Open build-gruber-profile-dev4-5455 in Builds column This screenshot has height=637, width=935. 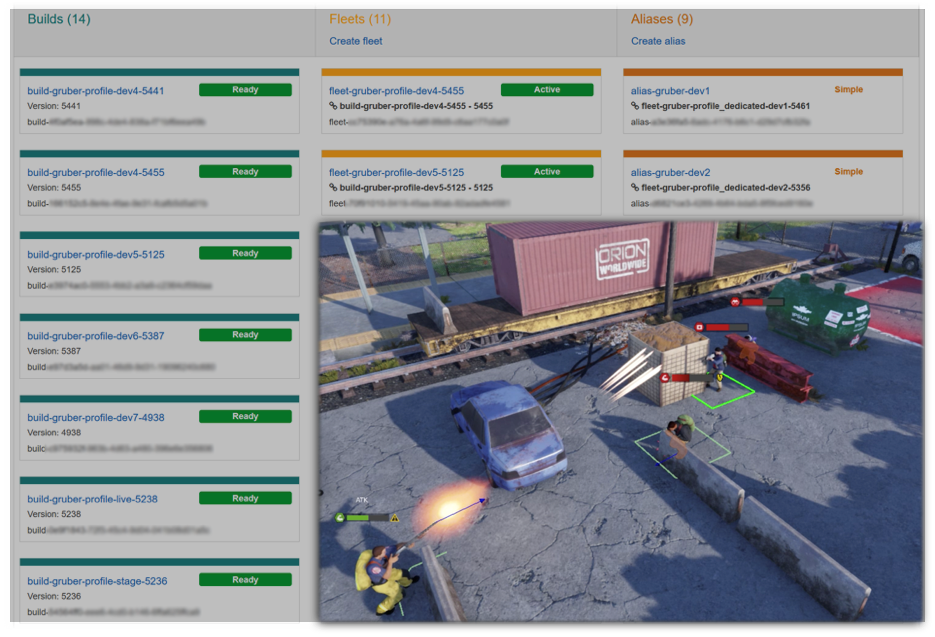click(95, 172)
